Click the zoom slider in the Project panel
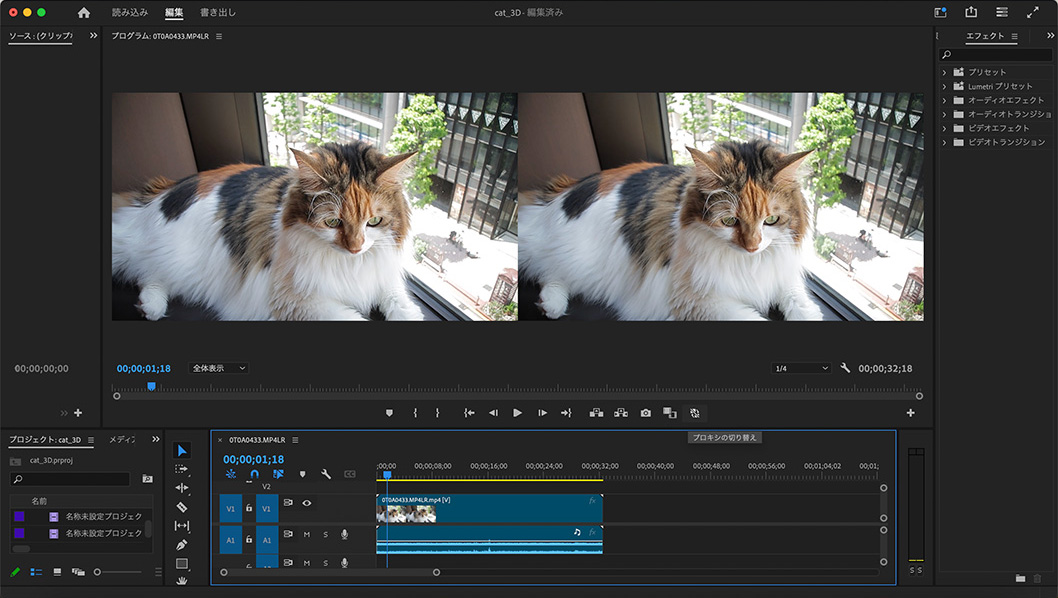 click(x=97, y=571)
